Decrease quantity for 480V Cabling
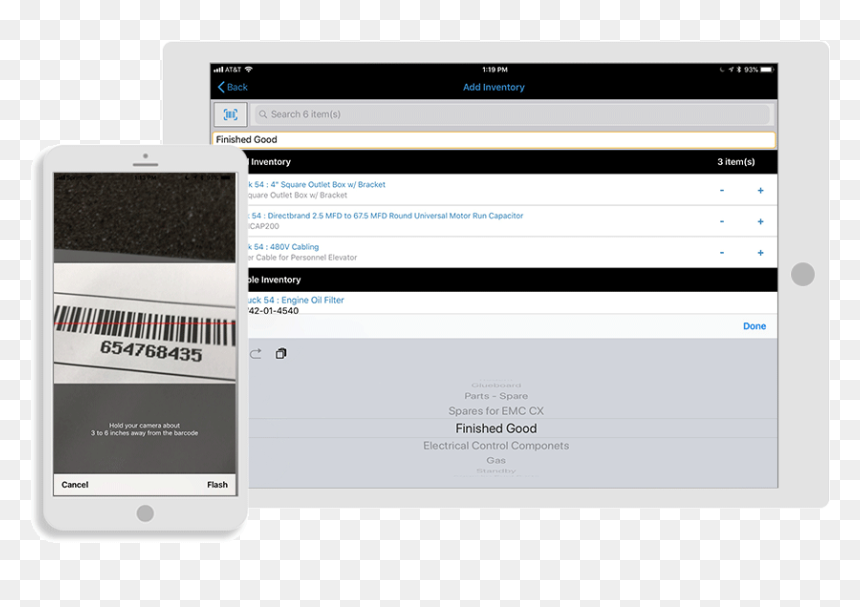This screenshot has width=860, height=607. coord(722,253)
